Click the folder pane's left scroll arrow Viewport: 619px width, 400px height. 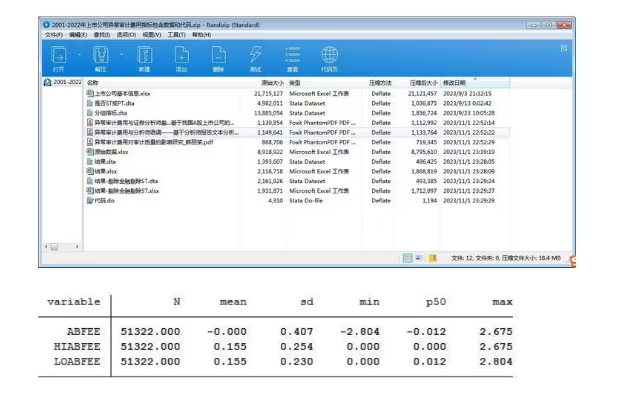(46, 247)
